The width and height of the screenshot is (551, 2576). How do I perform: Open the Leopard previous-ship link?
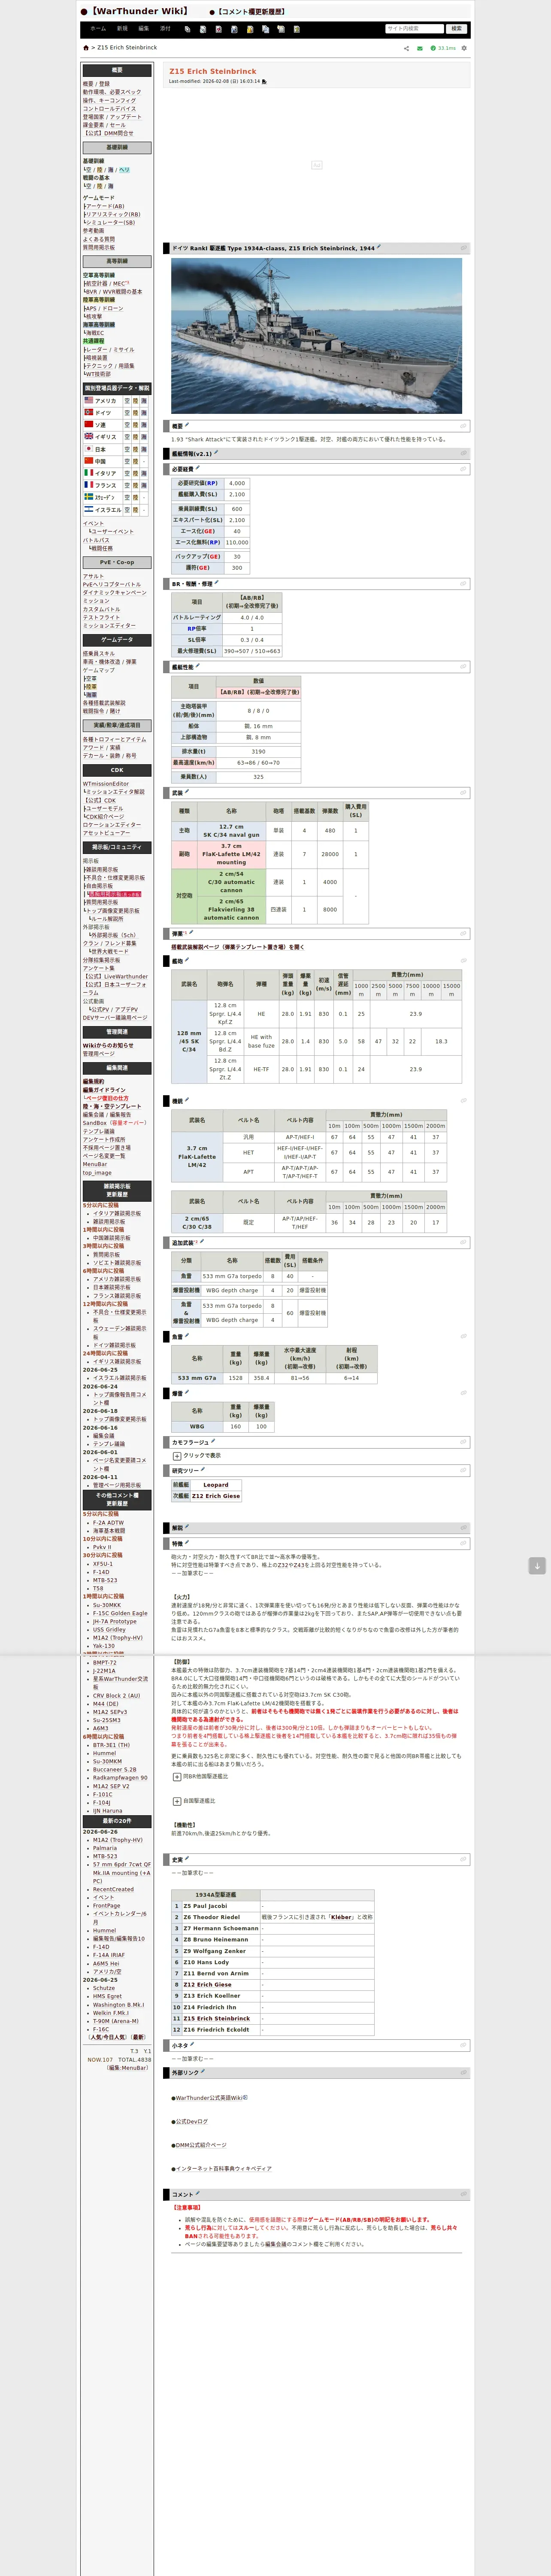pos(216,1485)
